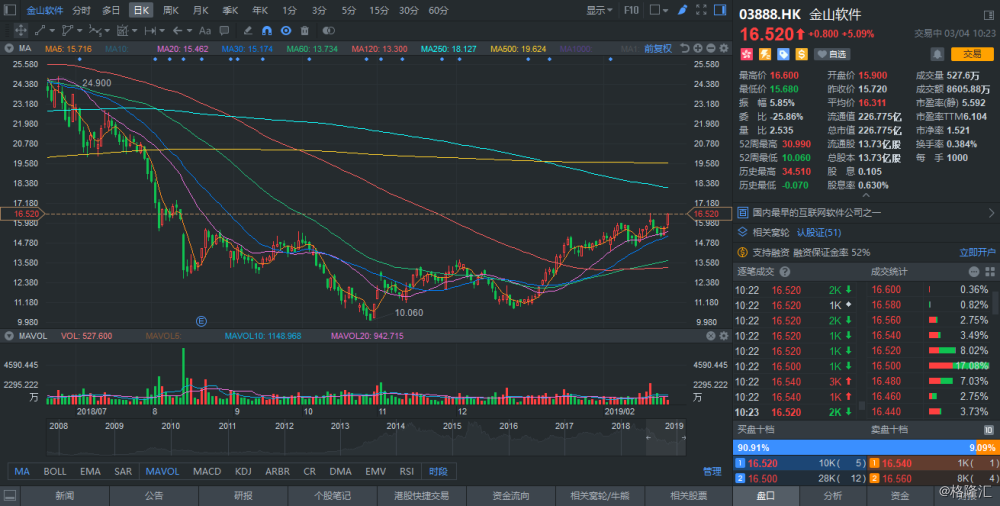Viewport: 1000px width, 506px height.
Task: Toggle the 自选 watchlist heart button
Action: 832,54
